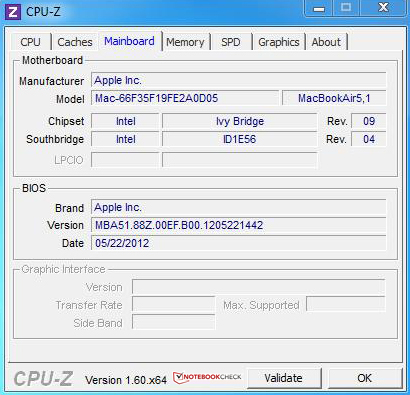Image resolution: width=410 pixels, height=395 pixels.
Task: Click the CPU-Z purple Z title icon
Action: 13,12
